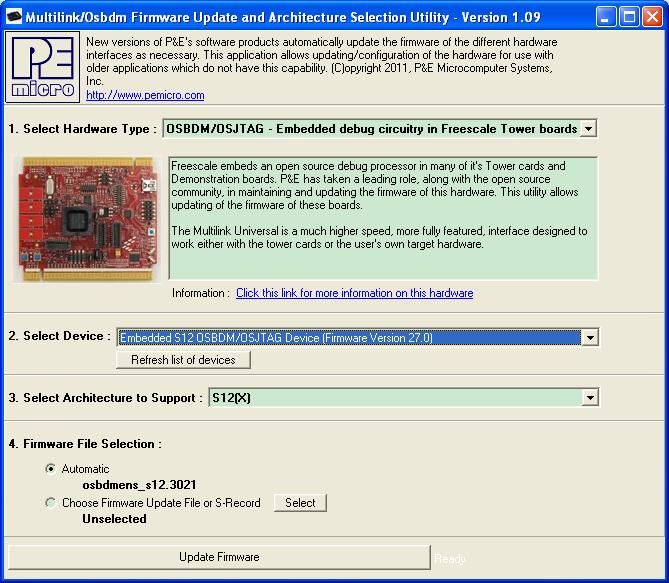Expand the Select Hardware Type dropdown arrow
This screenshot has width=669, height=583.
tap(588, 128)
